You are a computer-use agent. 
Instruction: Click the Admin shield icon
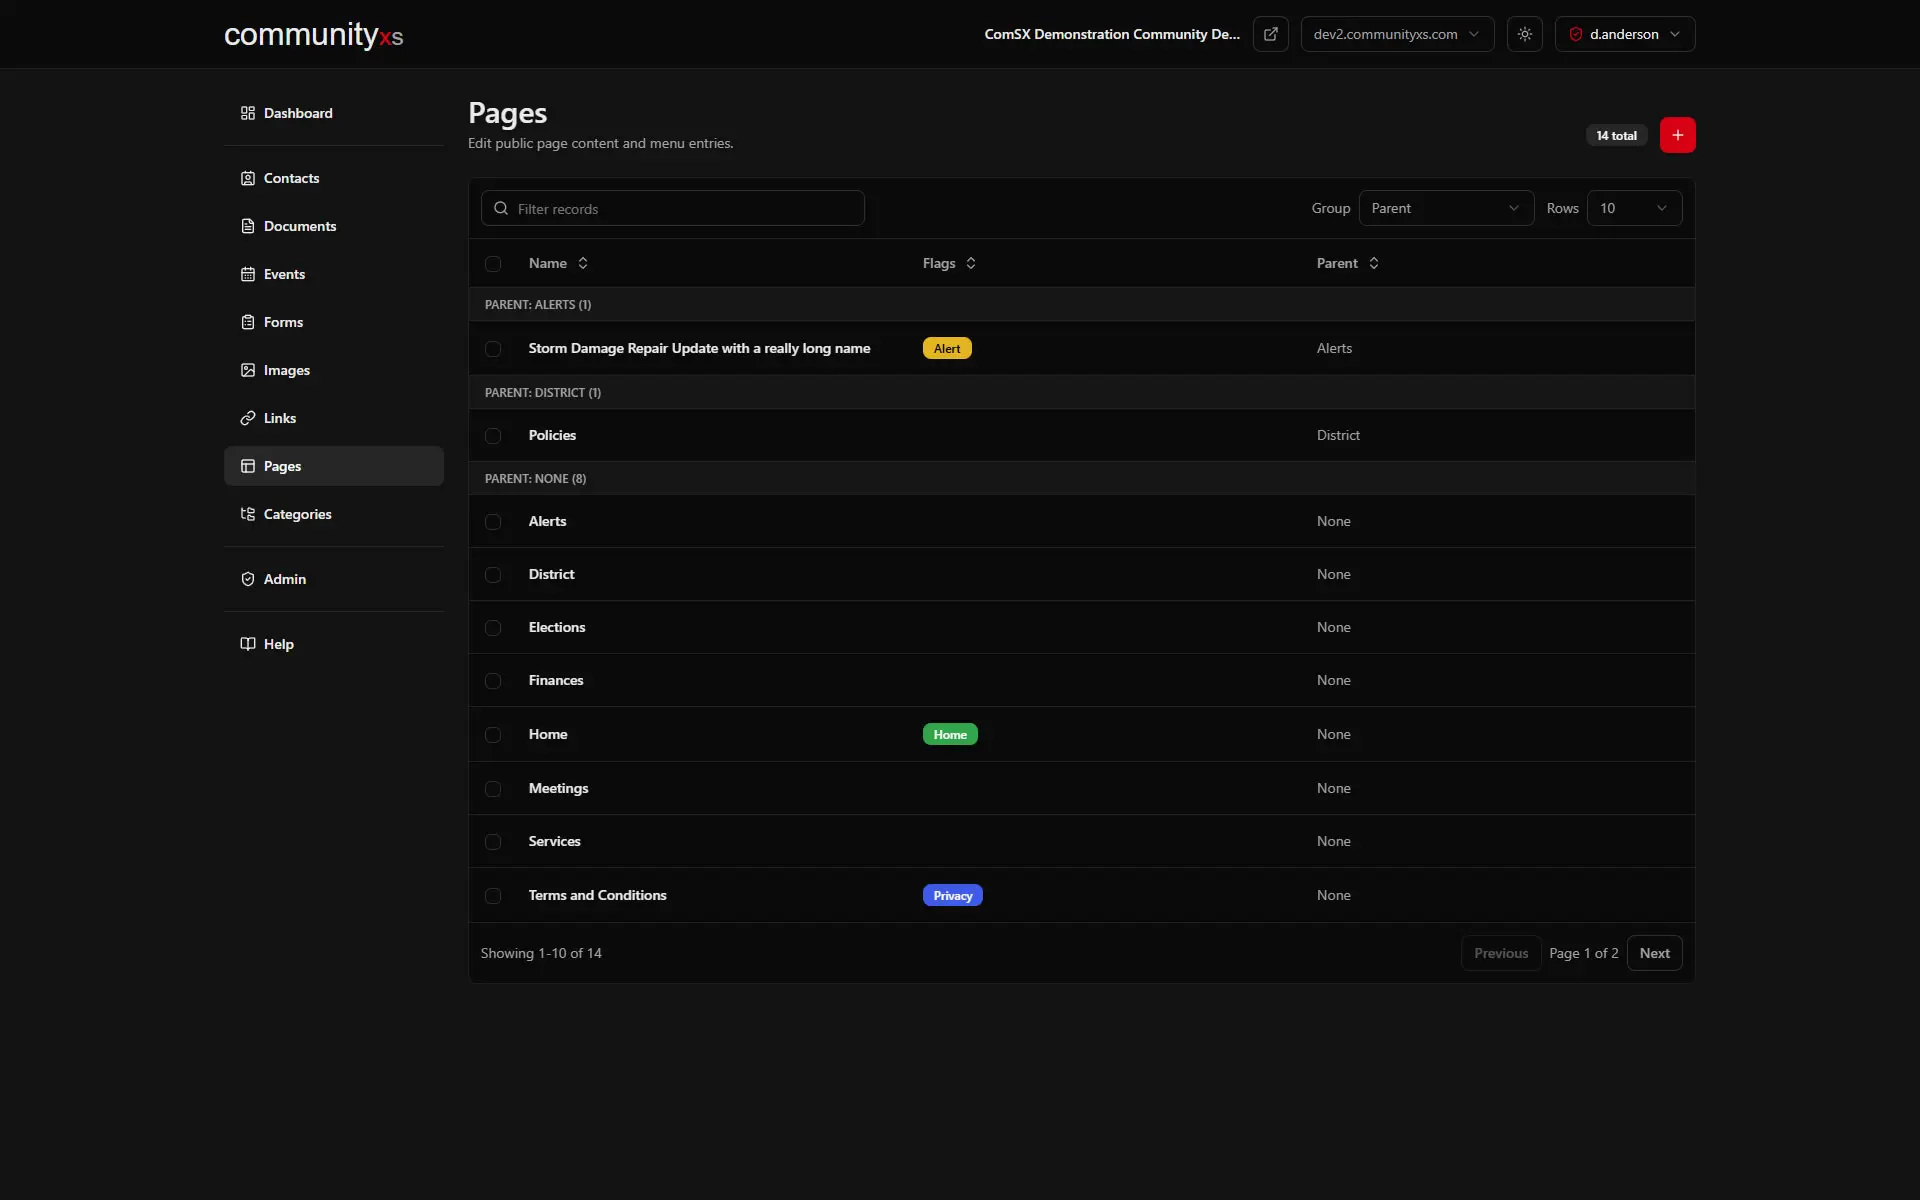point(248,579)
